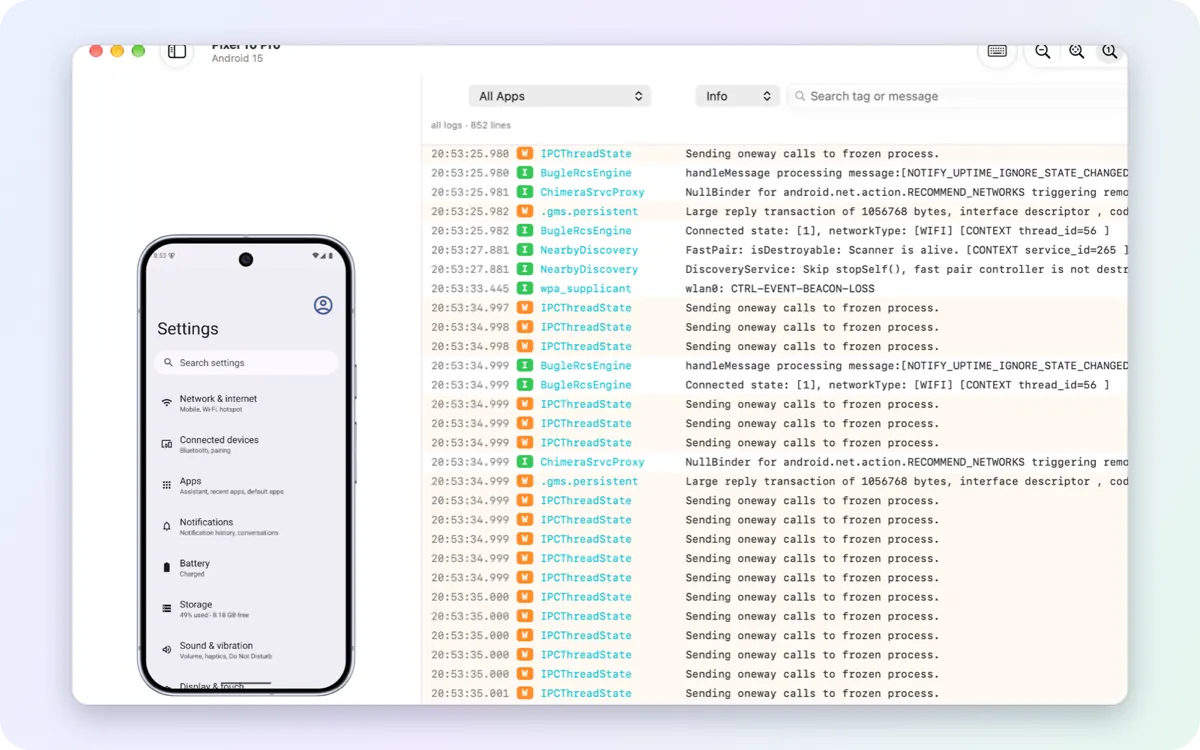Click the magnifier icon in Search settings
The image size is (1200, 750).
pos(168,363)
